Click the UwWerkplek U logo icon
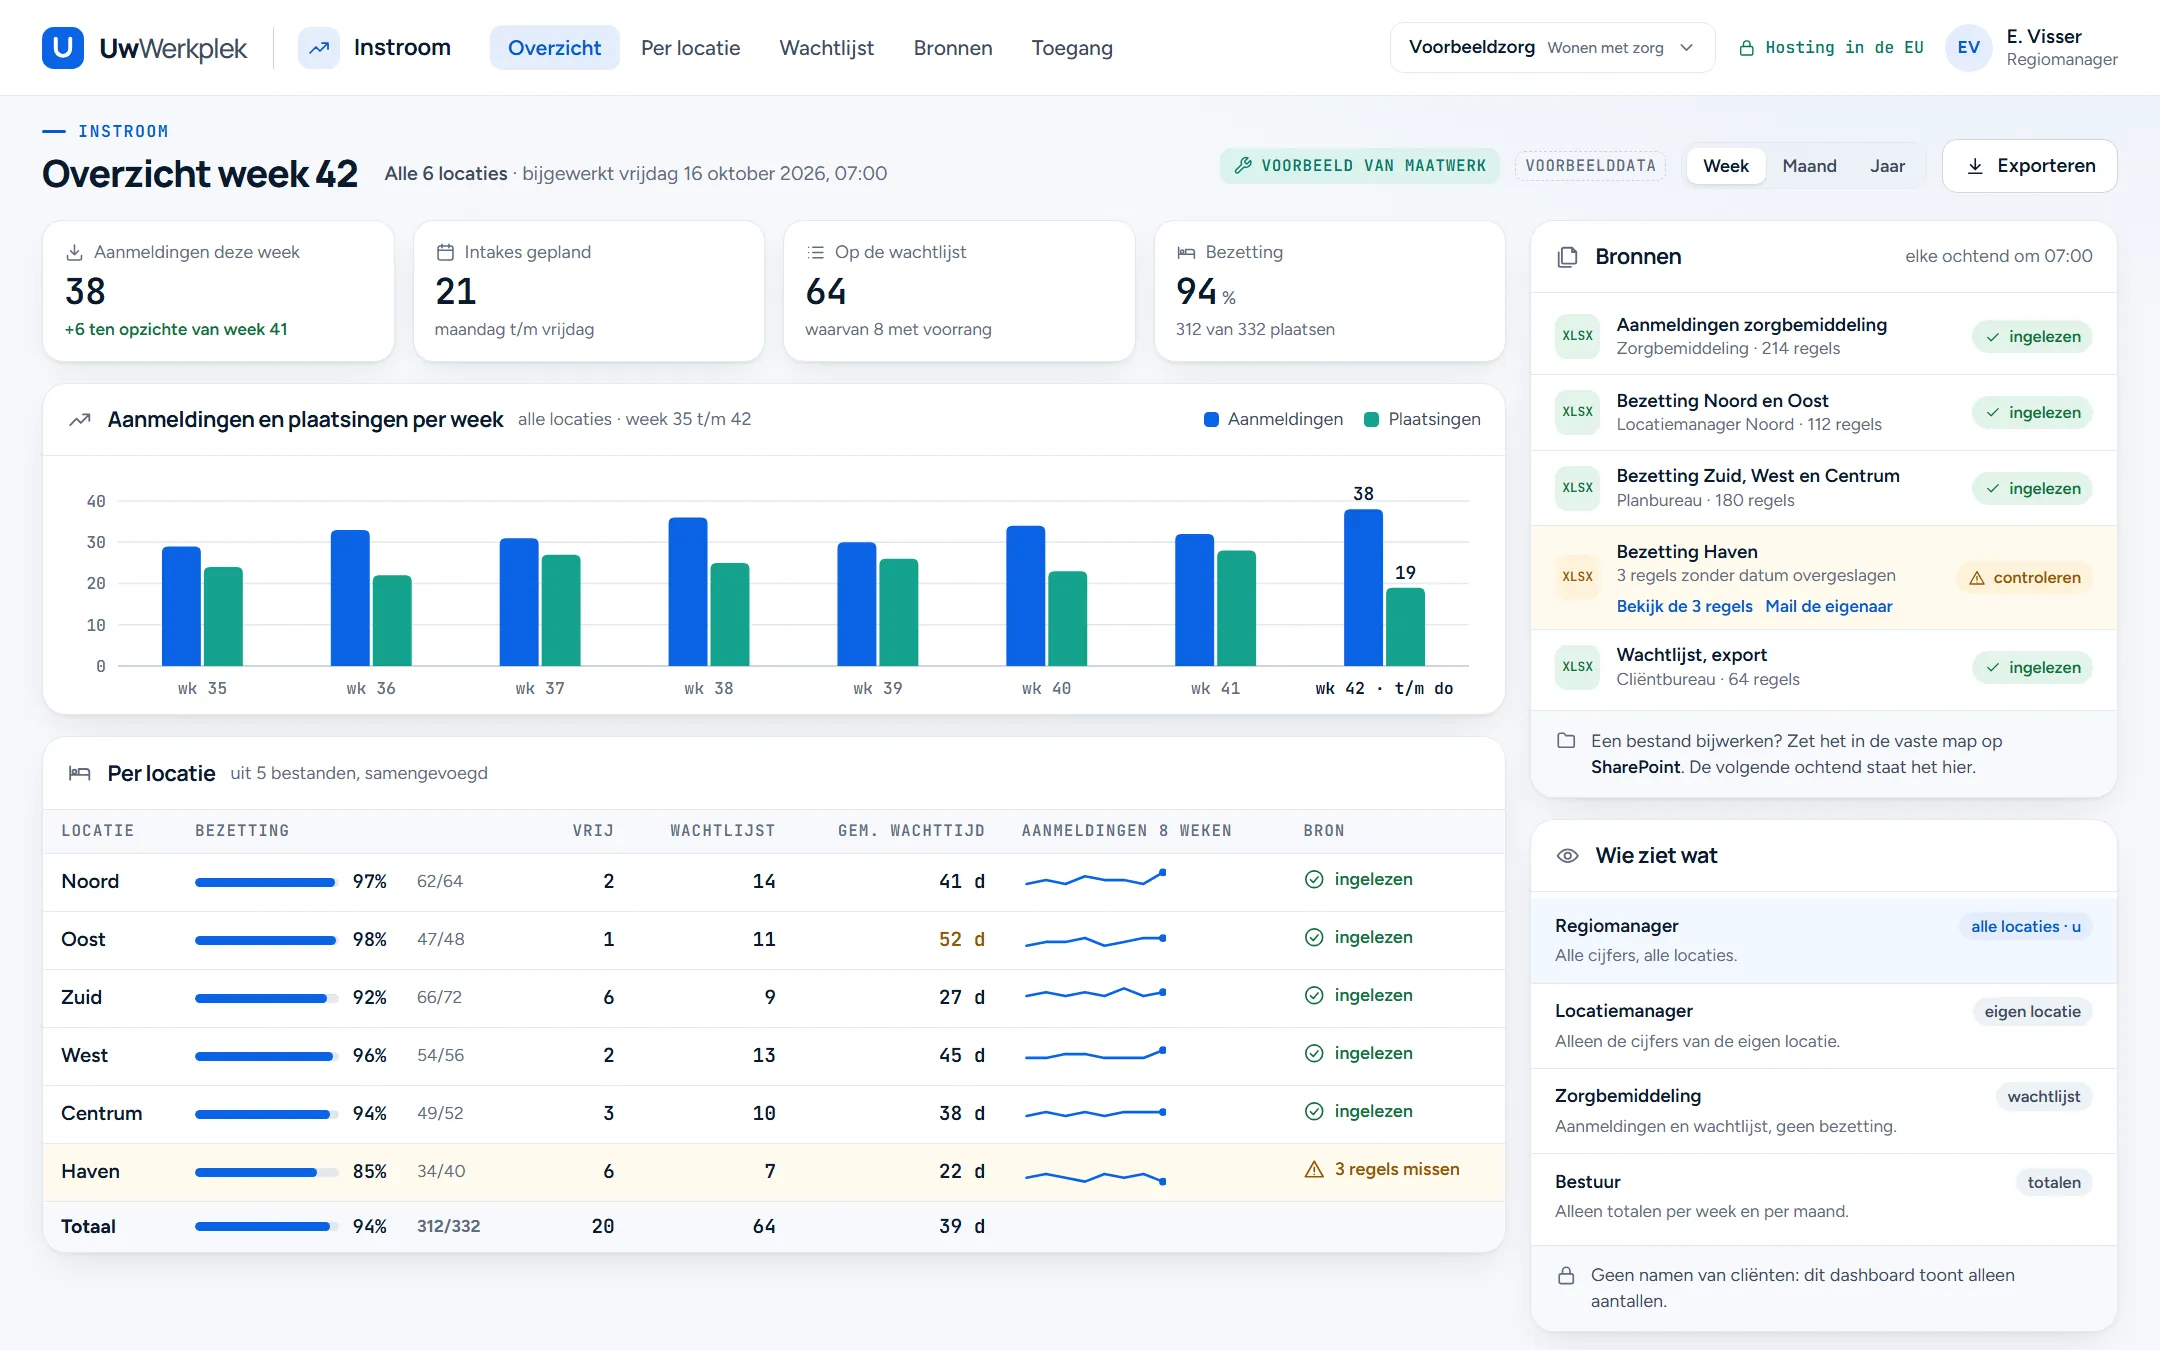This screenshot has height=1350, width=2160. (62, 47)
